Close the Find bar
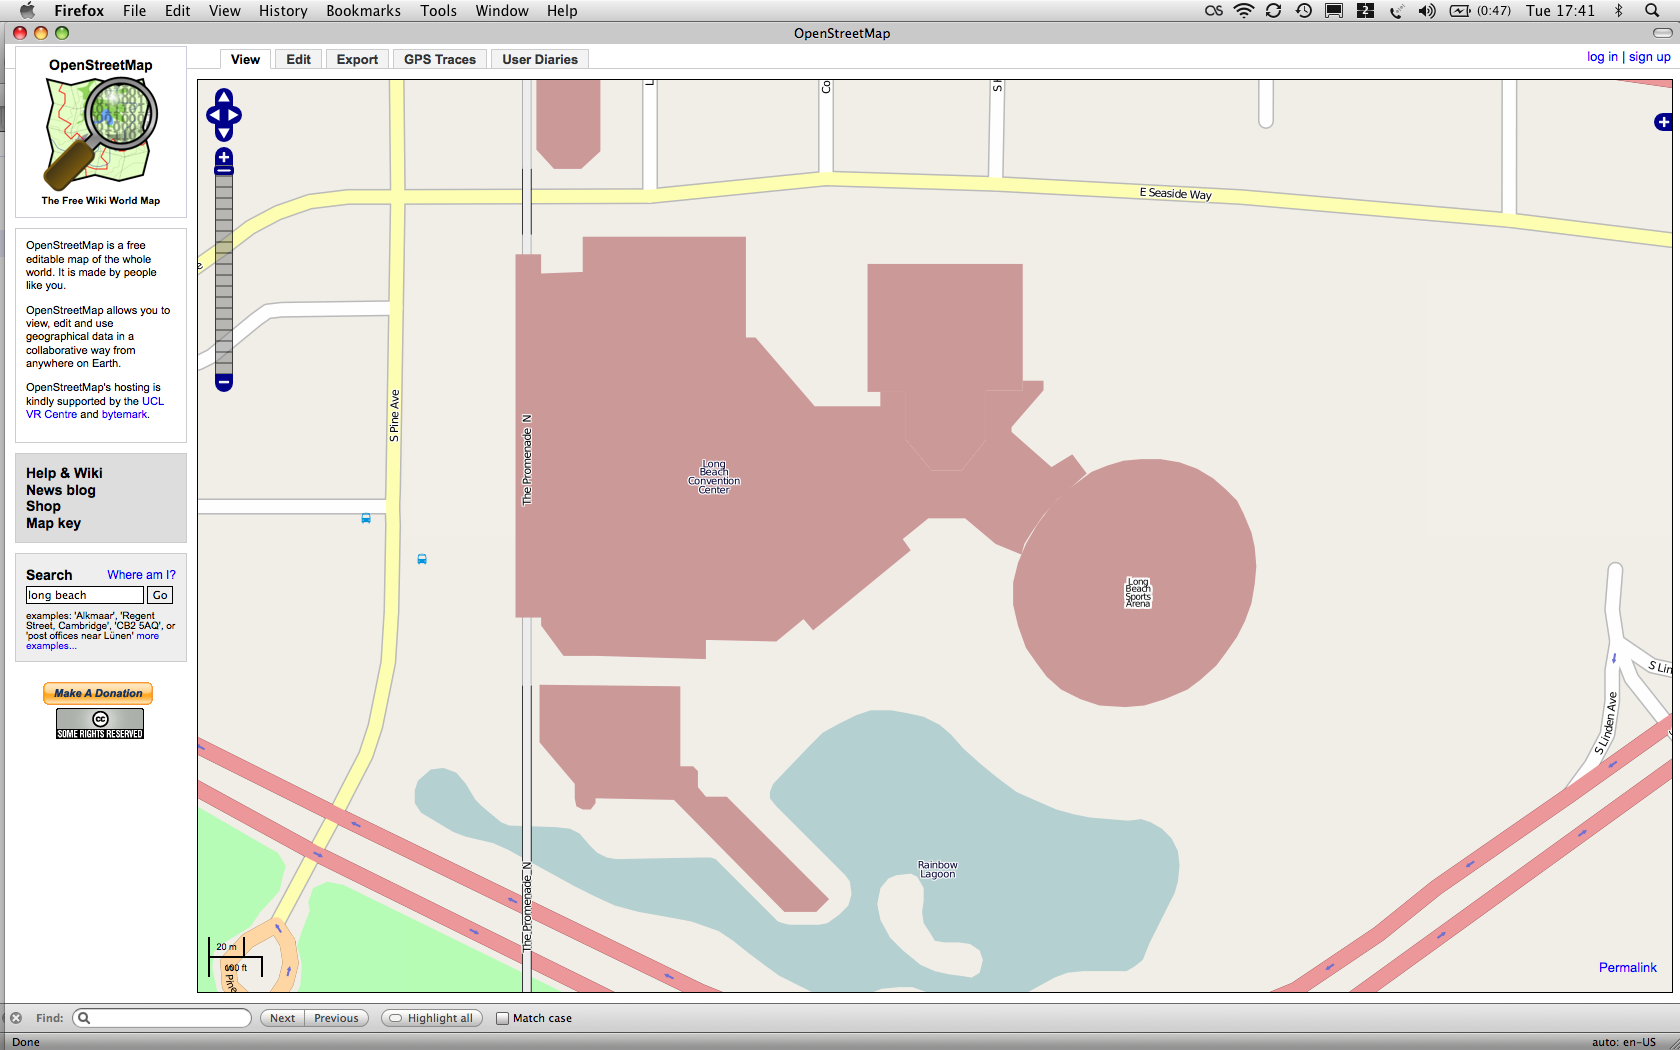Viewport: 1680px width, 1050px height. [16, 1018]
